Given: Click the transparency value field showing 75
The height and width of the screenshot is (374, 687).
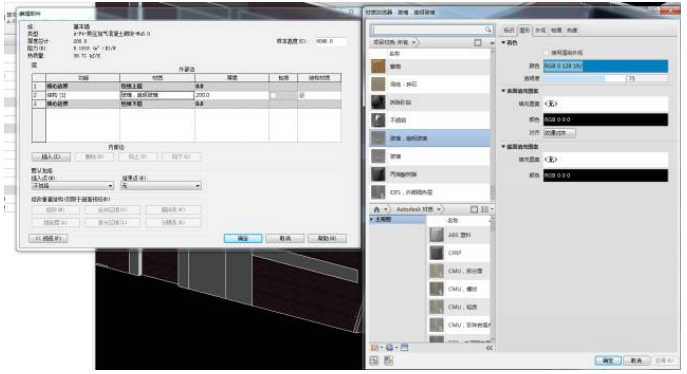Looking at the screenshot, I should [648, 78].
